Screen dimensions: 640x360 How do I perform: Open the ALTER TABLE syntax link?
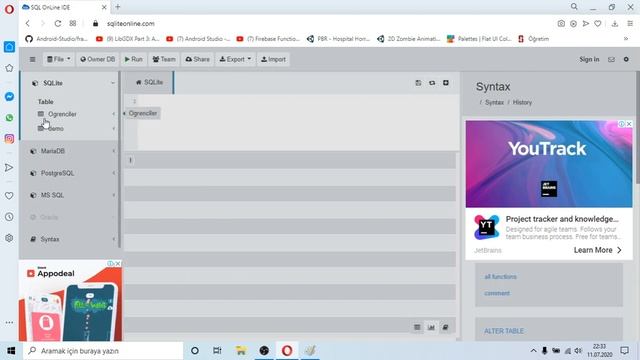coord(504,331)
